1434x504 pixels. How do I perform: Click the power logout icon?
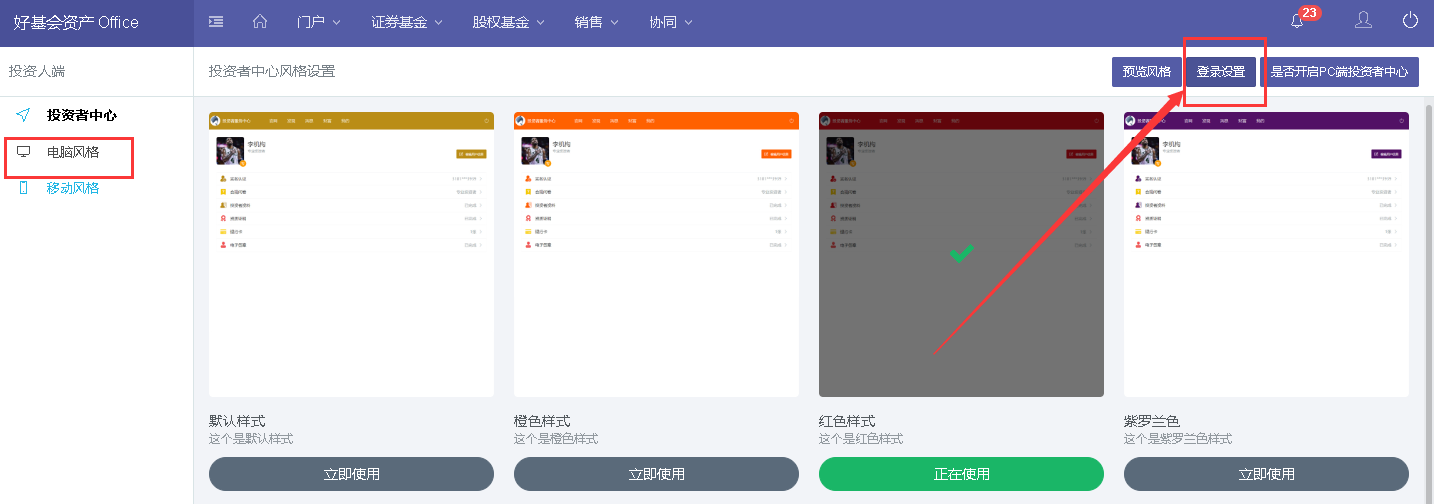coord(1411,21)
